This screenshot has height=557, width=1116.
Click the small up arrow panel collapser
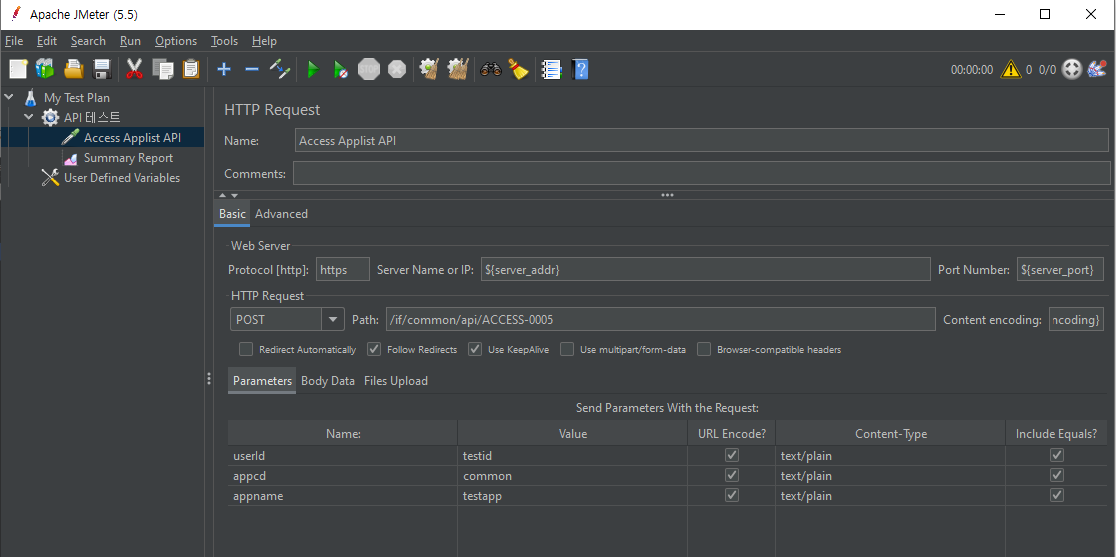pyautogui.click(x=223, y=195)
